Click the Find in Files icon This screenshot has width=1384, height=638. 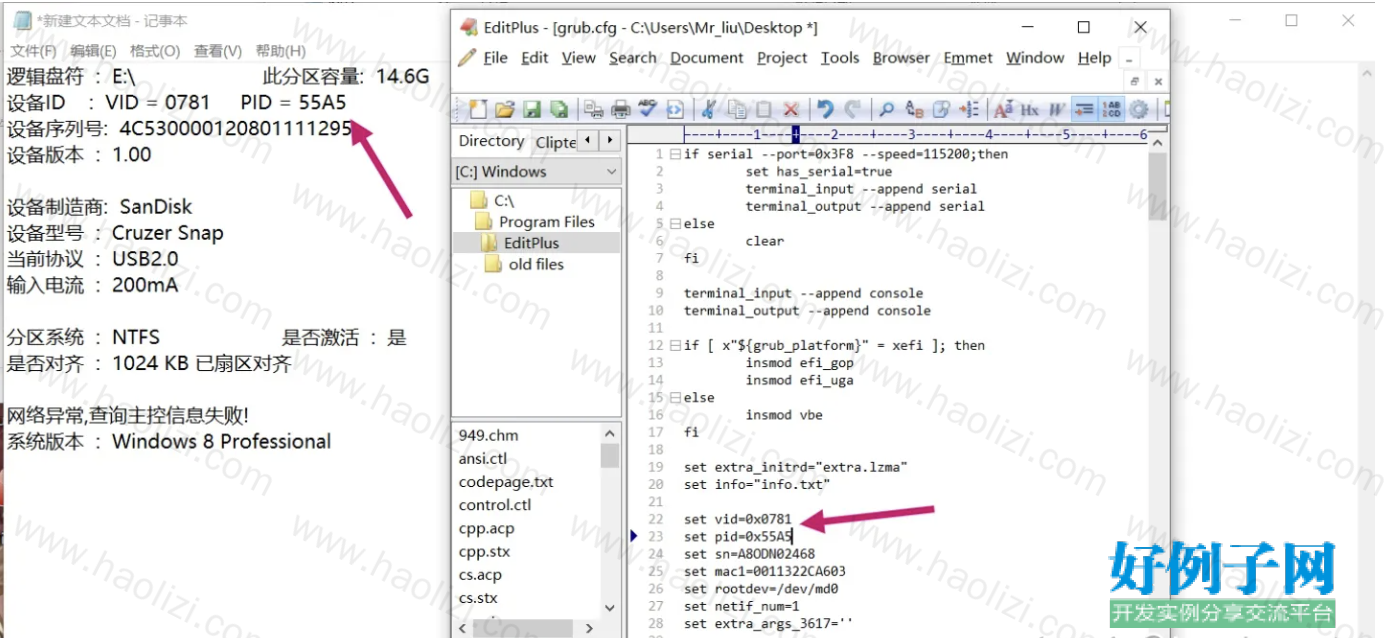pos(941,109)
